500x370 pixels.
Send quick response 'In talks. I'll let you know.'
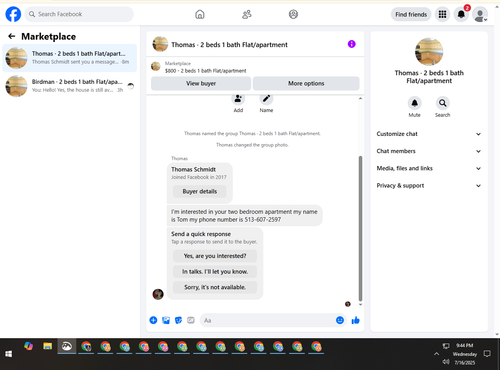(x=215, y=272)
